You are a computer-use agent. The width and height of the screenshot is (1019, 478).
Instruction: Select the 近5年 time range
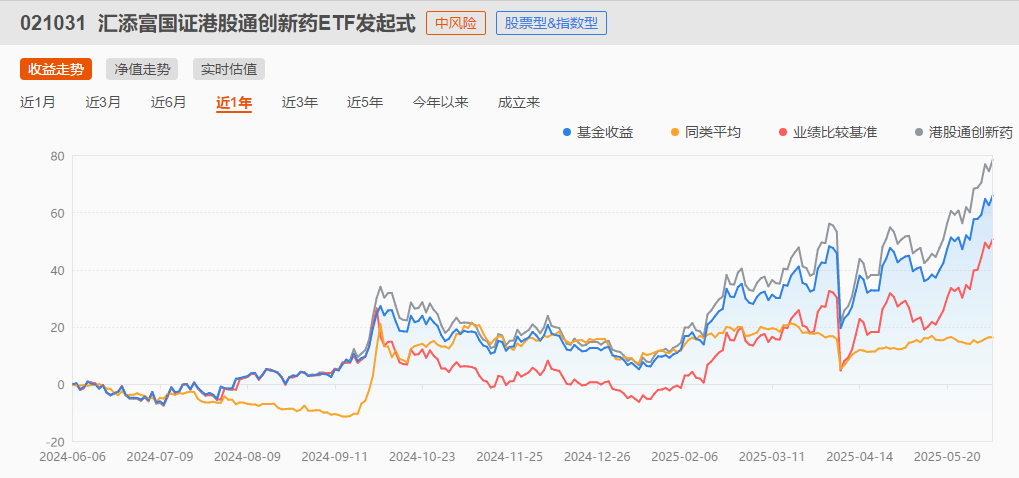click(x=365, y=102)
